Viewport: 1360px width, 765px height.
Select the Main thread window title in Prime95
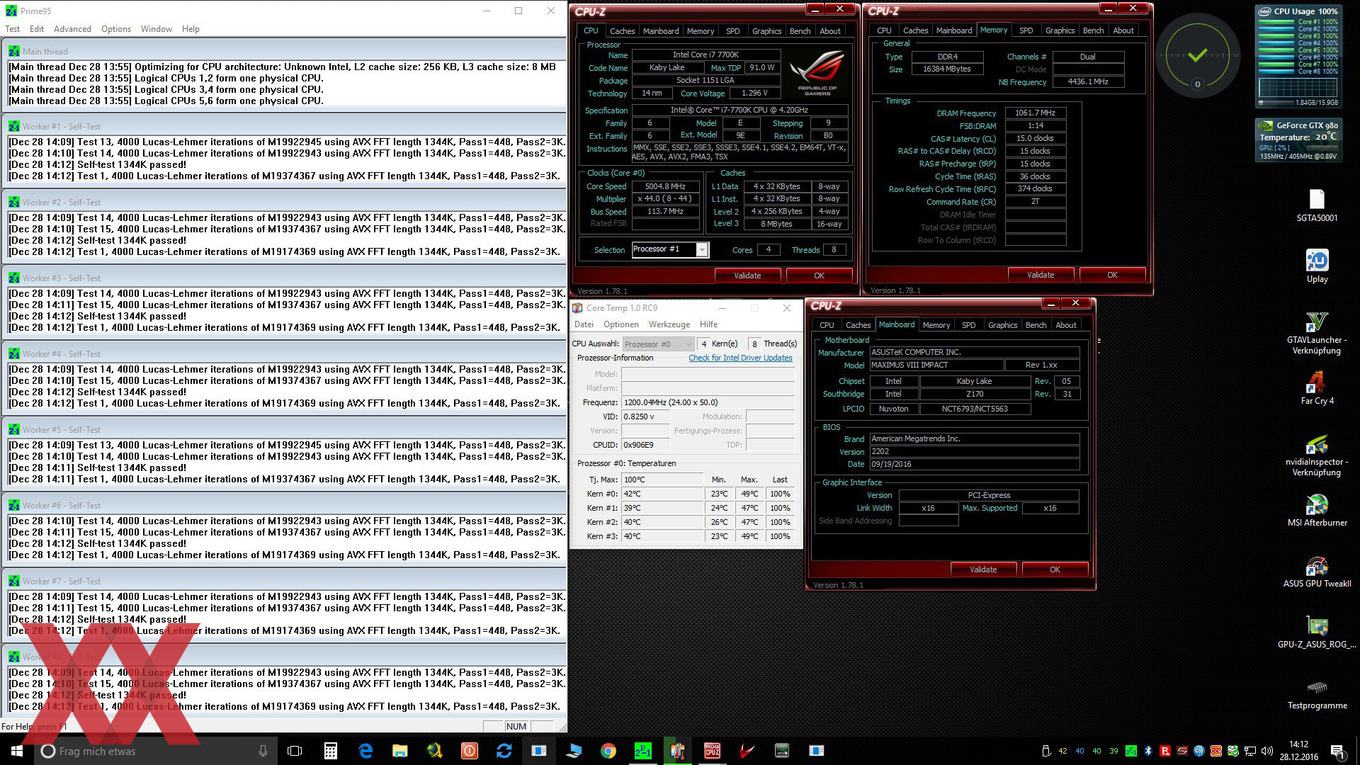45,52
